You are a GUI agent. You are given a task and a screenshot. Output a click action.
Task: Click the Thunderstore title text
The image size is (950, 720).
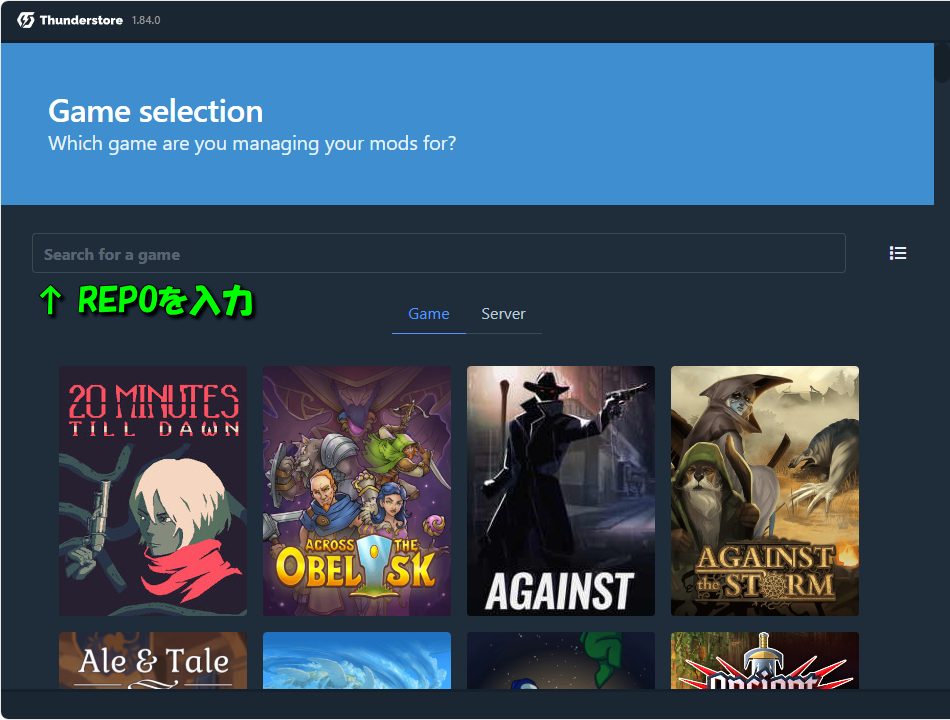point(81,20)
